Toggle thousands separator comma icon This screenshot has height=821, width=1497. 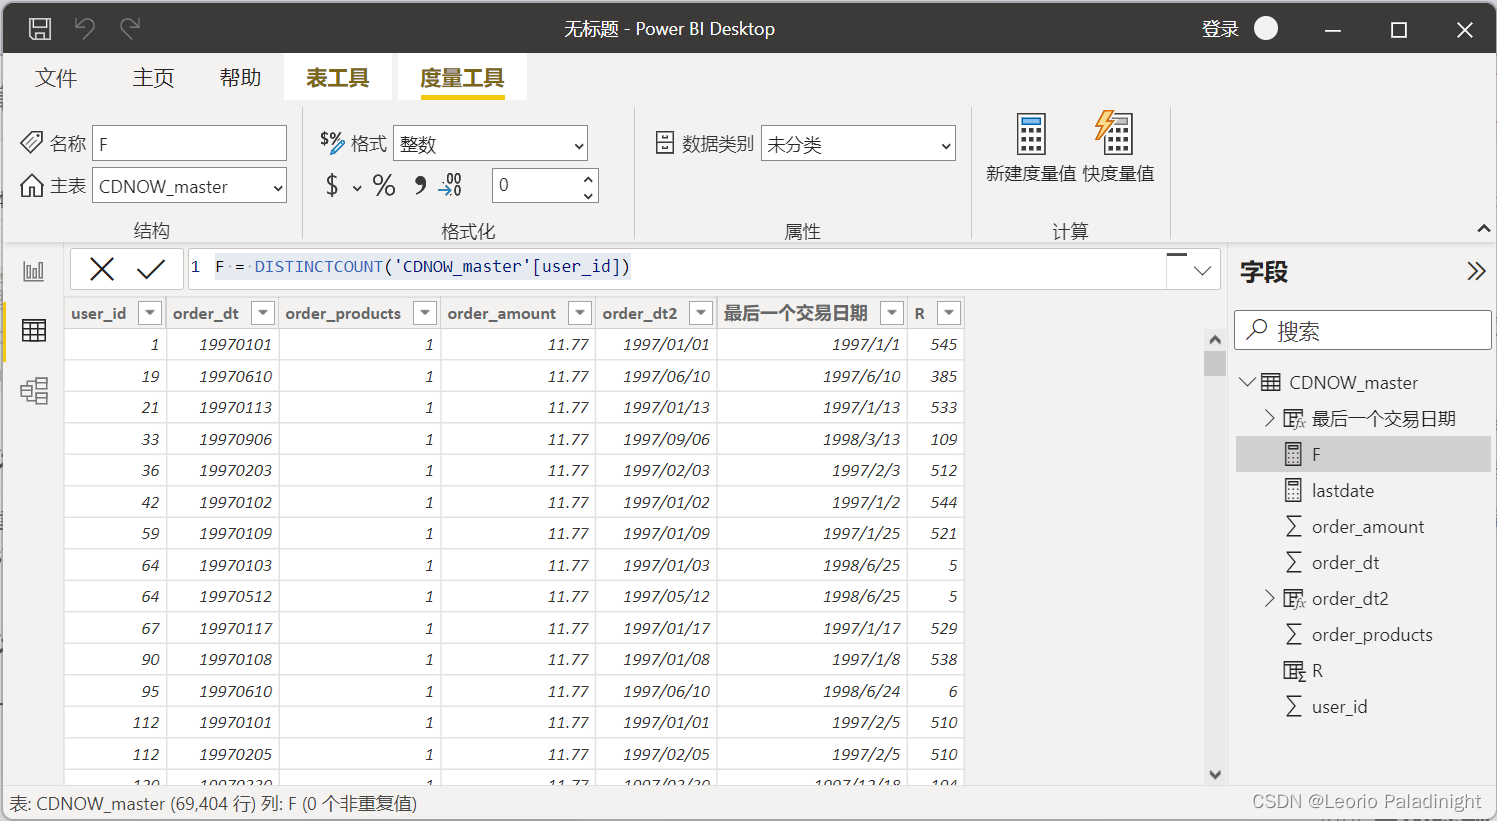coord(420,185)
